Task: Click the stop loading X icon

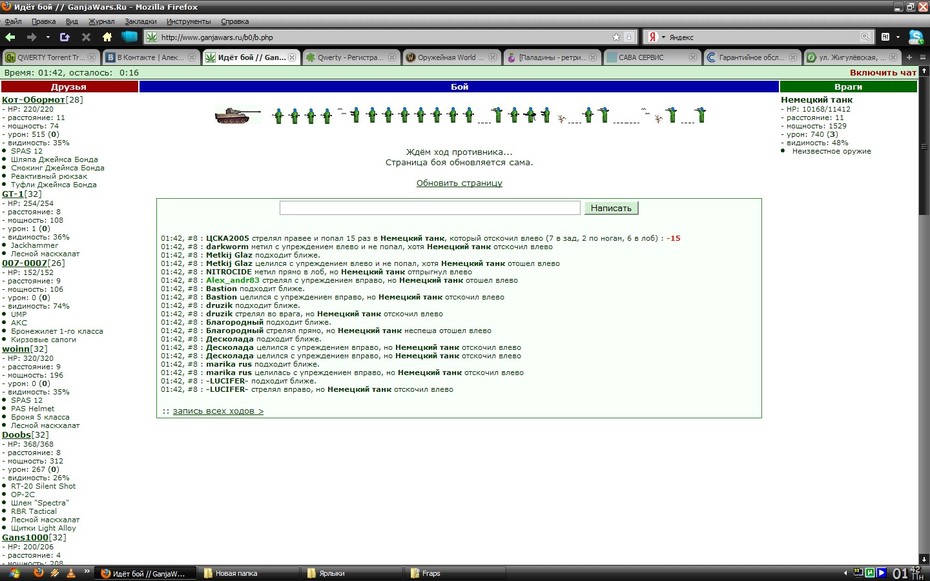Action: (86, 37)
